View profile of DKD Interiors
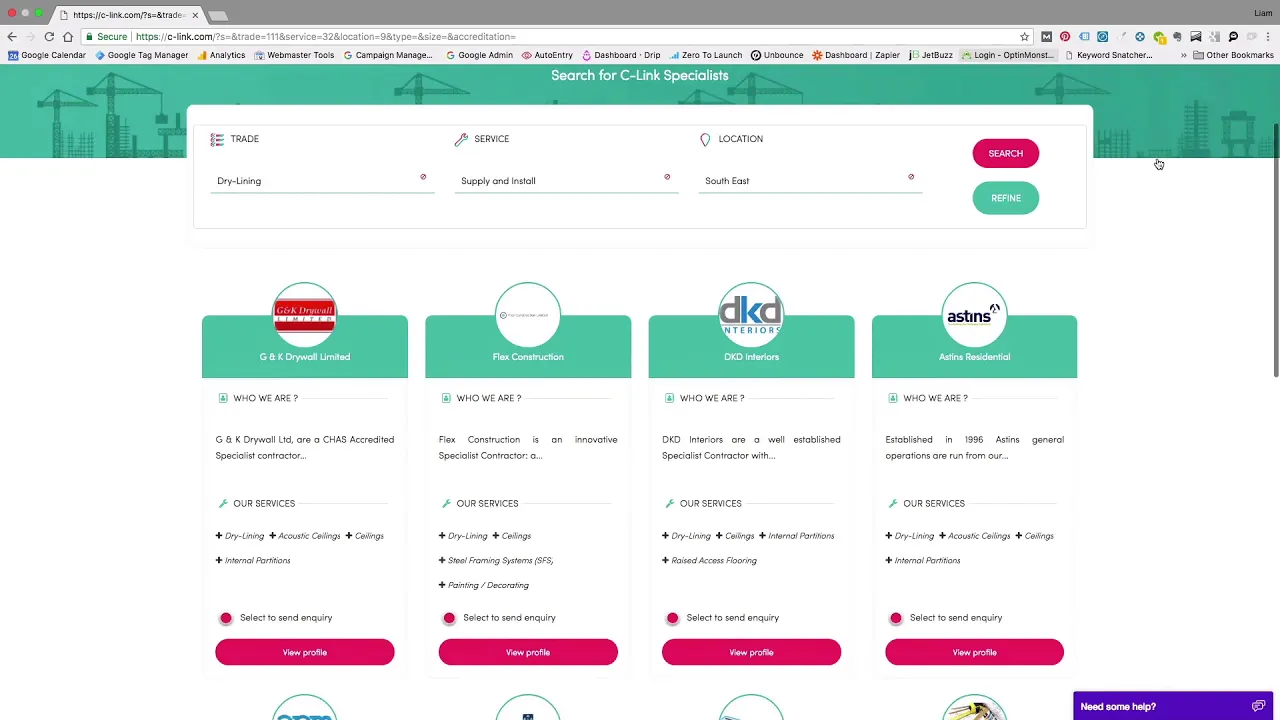This screenshot has height=720, width=1280. (751, 652)
